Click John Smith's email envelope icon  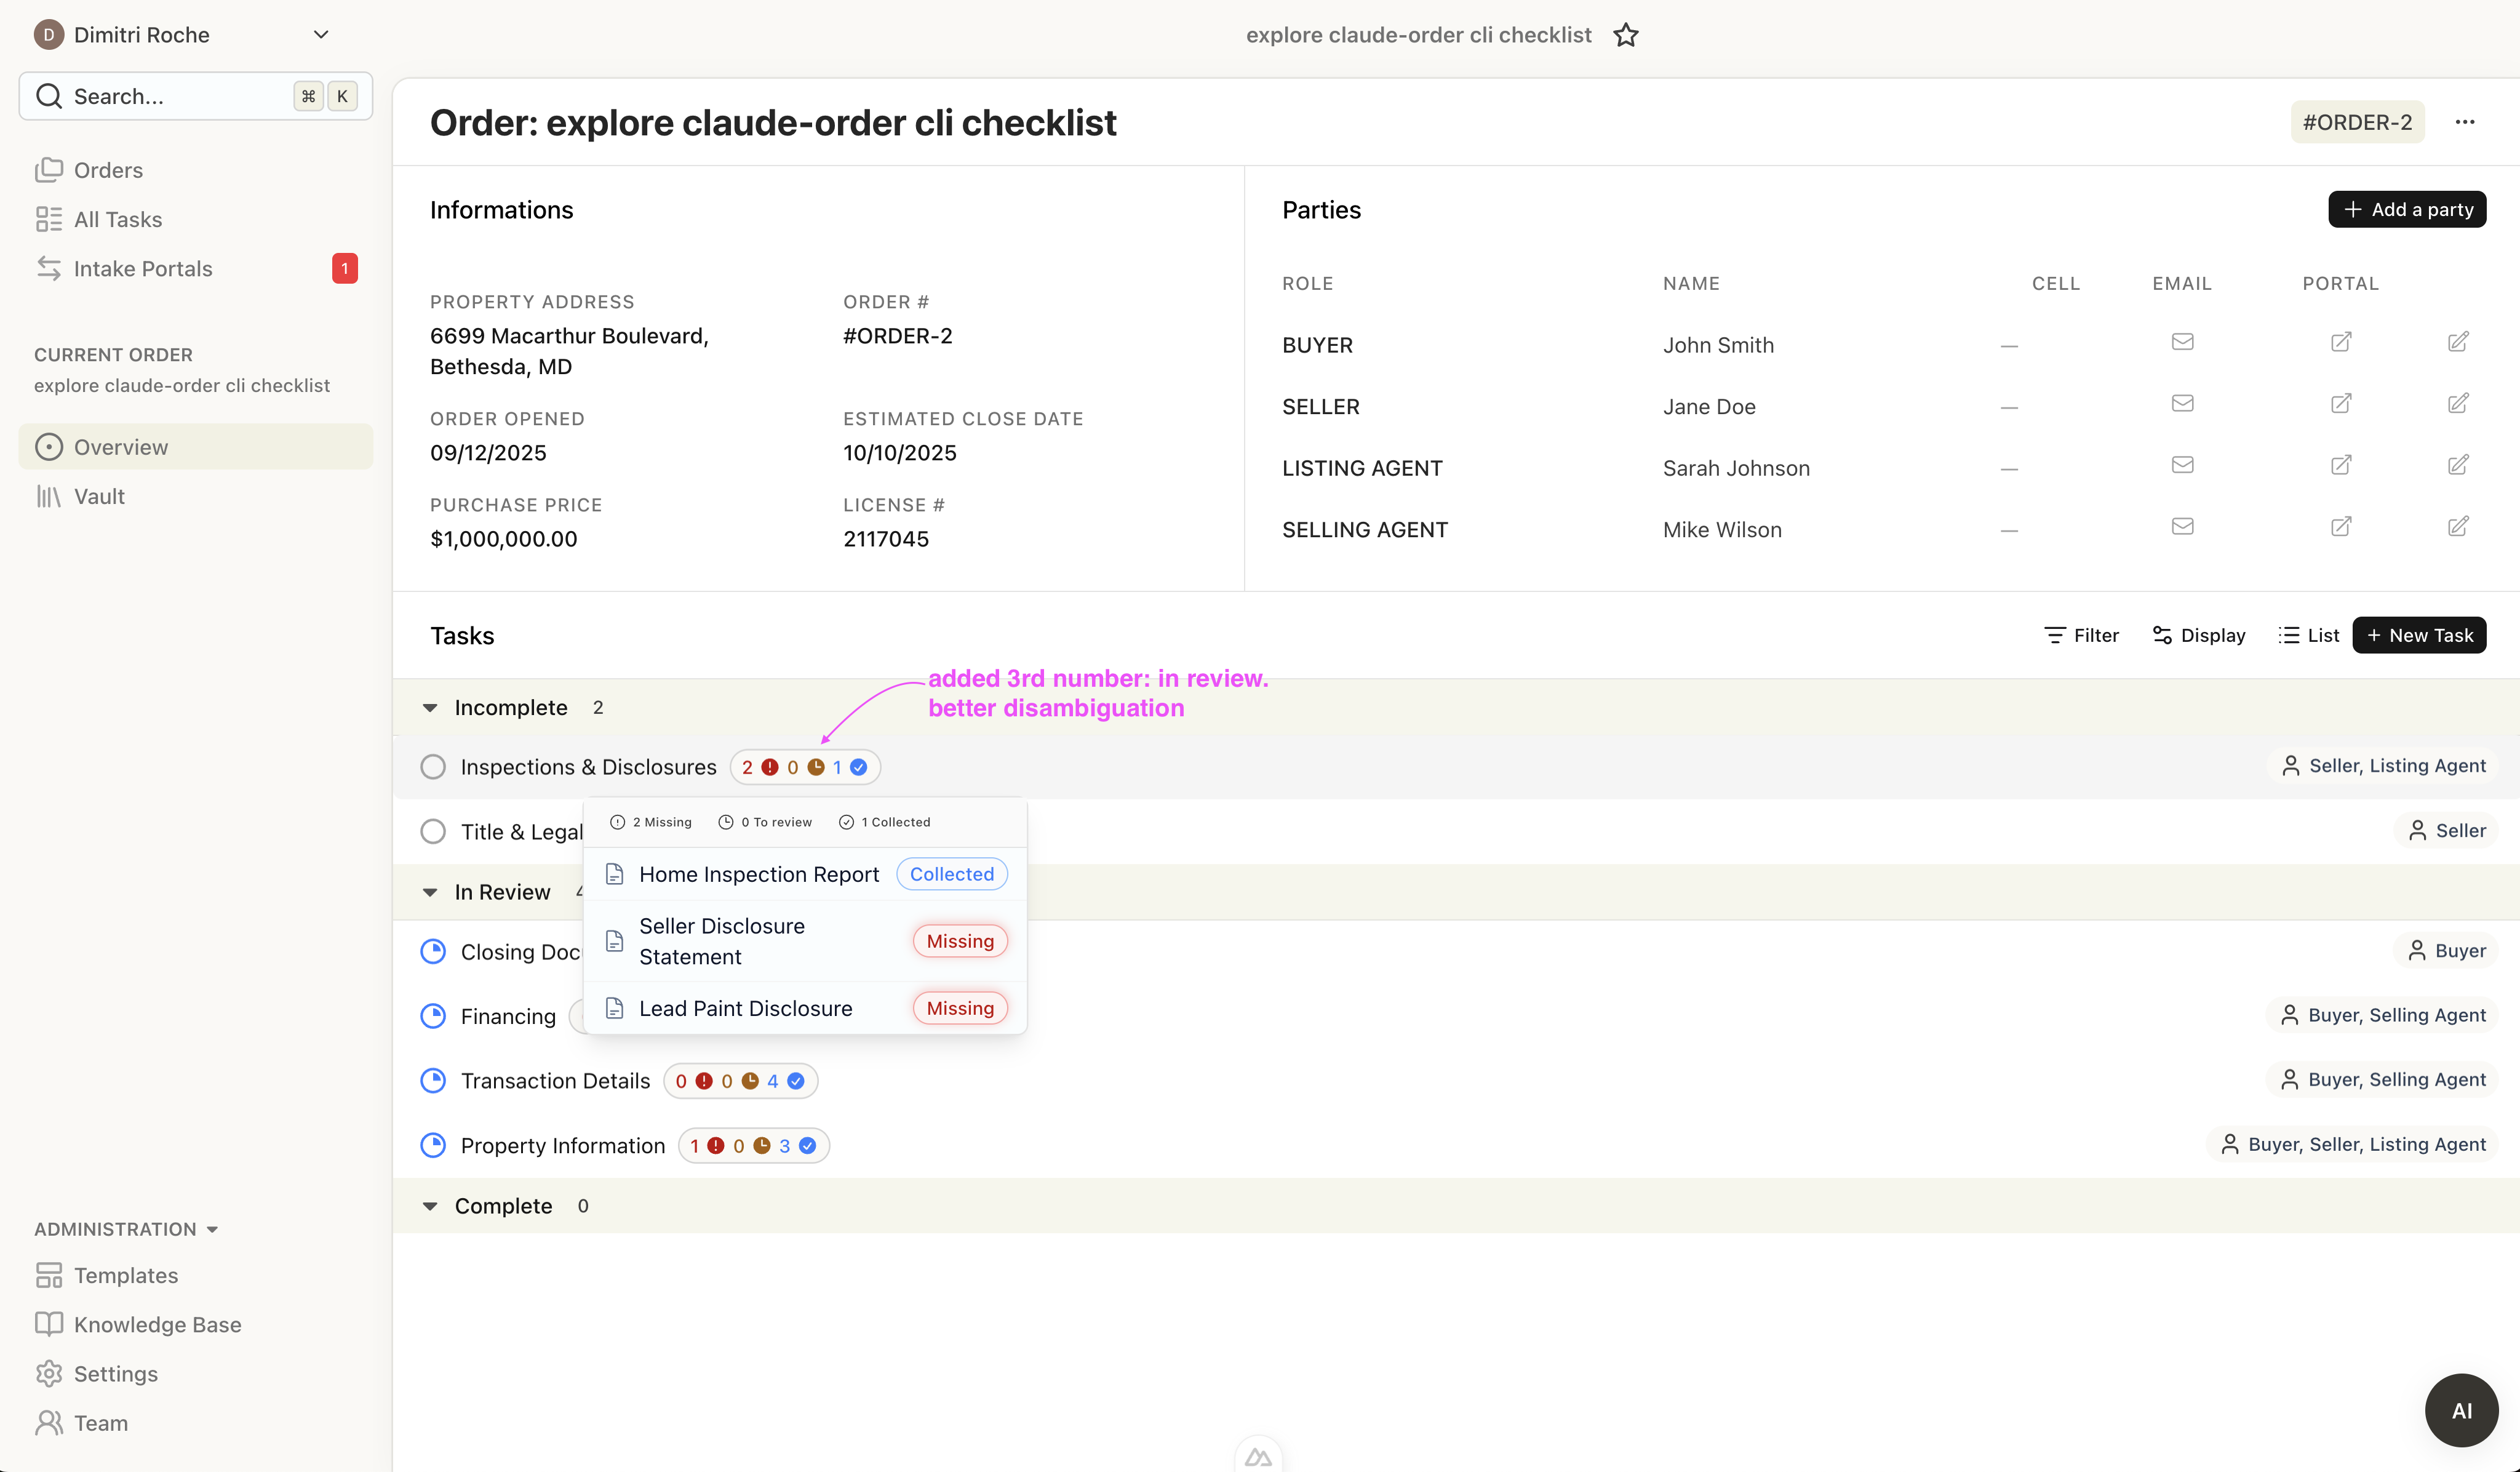(x=2182, y=343)
